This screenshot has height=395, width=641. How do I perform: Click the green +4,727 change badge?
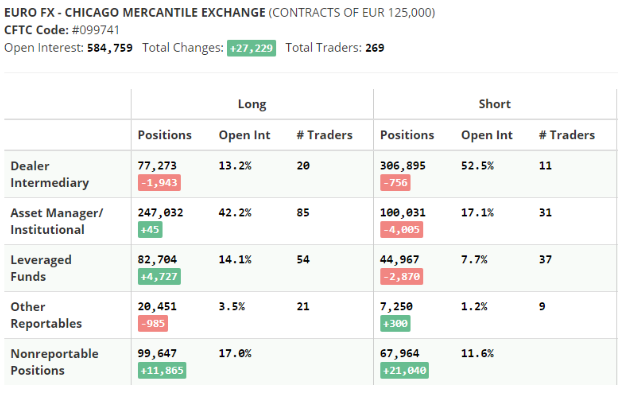[x=159, y=277]
